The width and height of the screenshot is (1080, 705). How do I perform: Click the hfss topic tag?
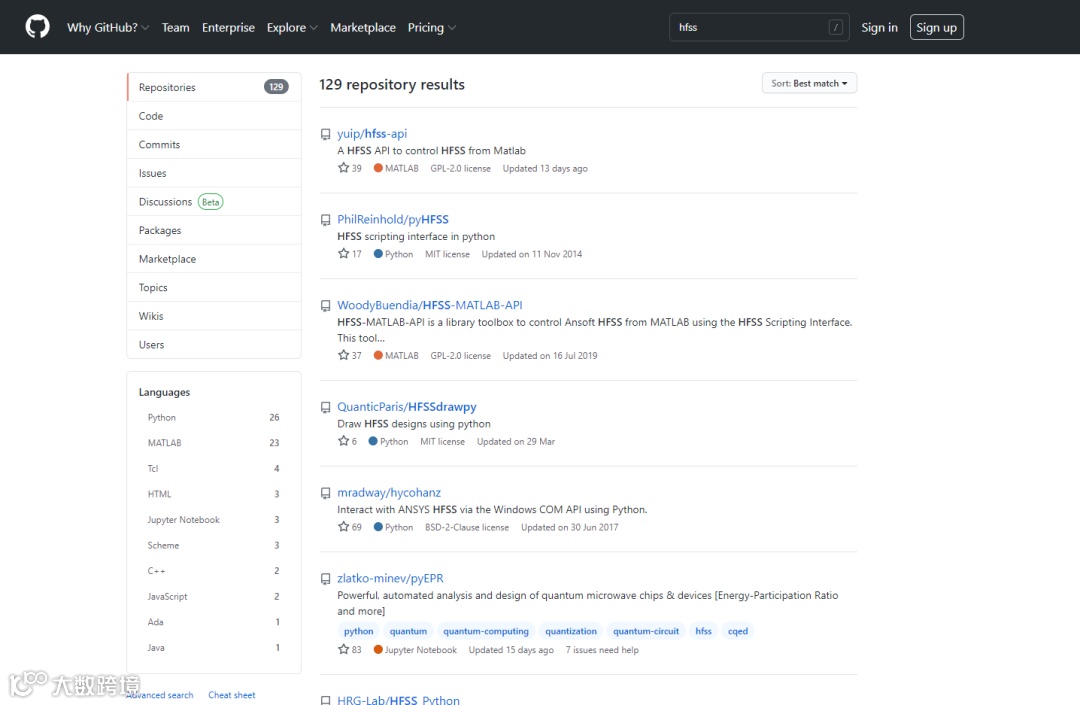point(703,631)
